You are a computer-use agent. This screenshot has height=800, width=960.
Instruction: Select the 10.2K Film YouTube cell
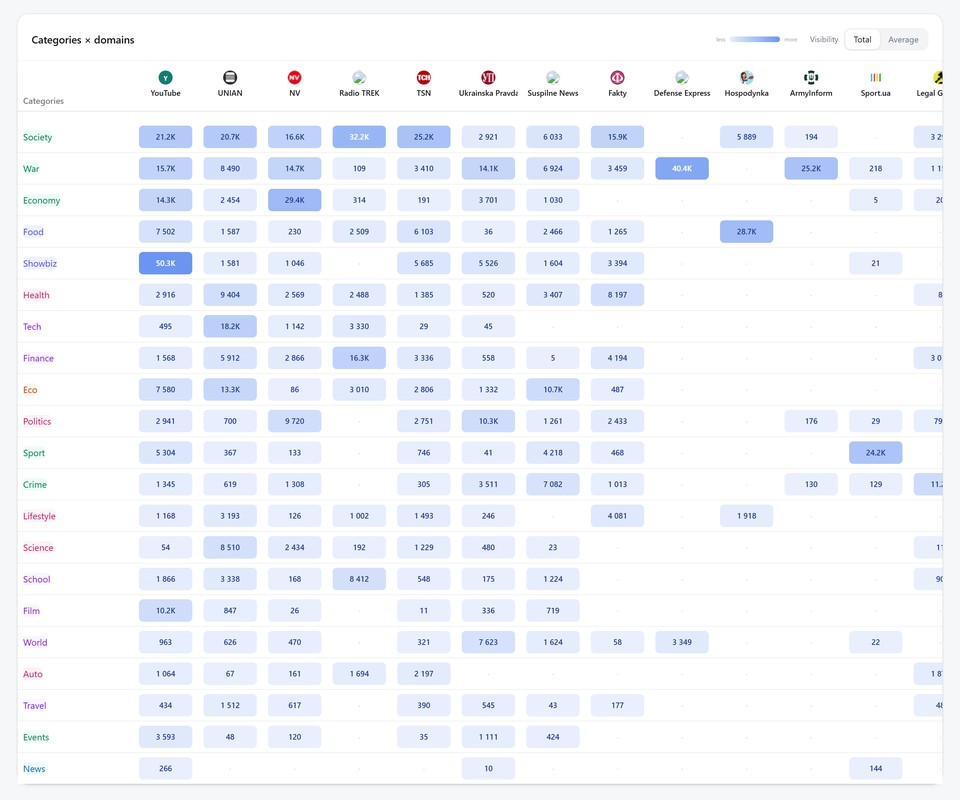point(165,611)
